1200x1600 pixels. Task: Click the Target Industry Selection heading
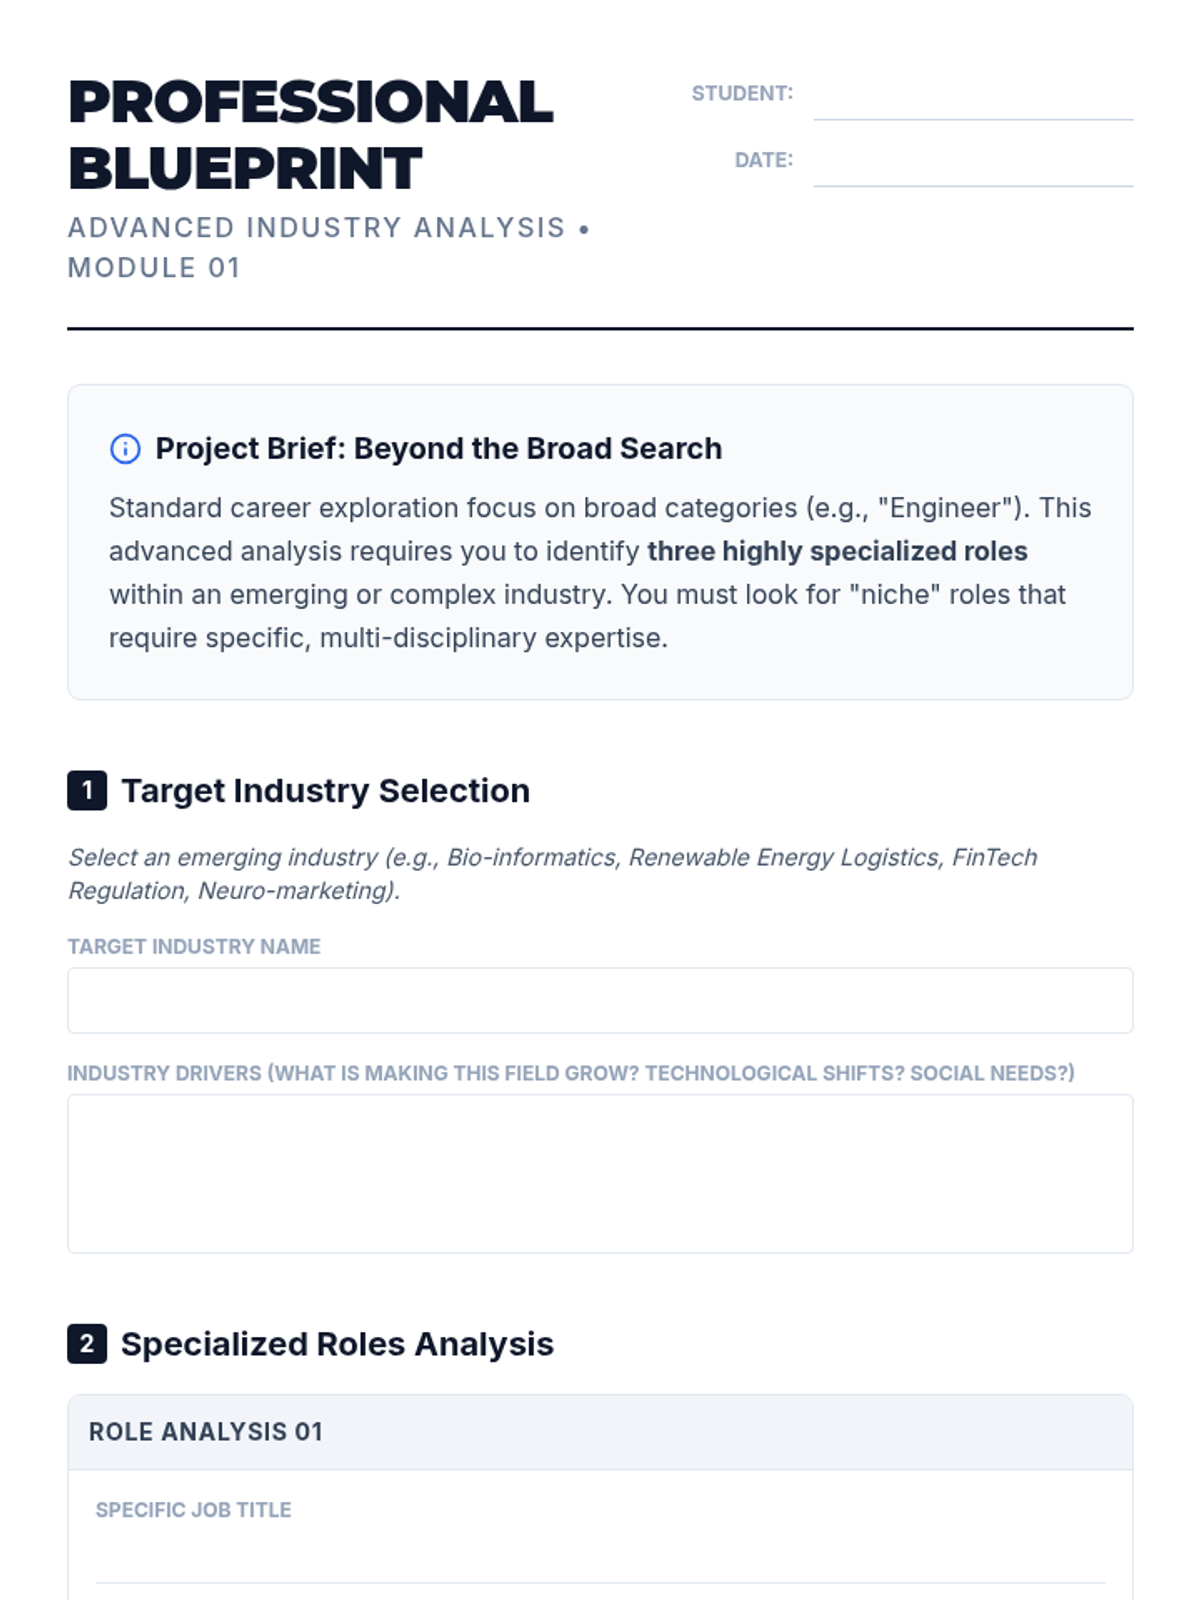pos(325,791)
